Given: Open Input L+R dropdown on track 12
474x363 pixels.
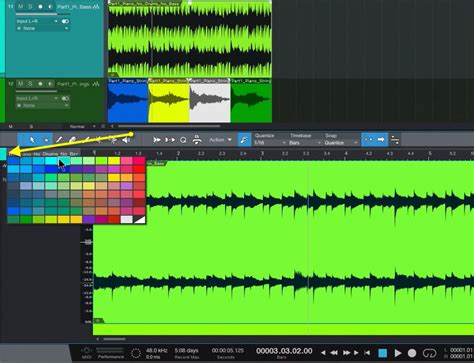Looking at the screenshot, I should tap(37, 98).
